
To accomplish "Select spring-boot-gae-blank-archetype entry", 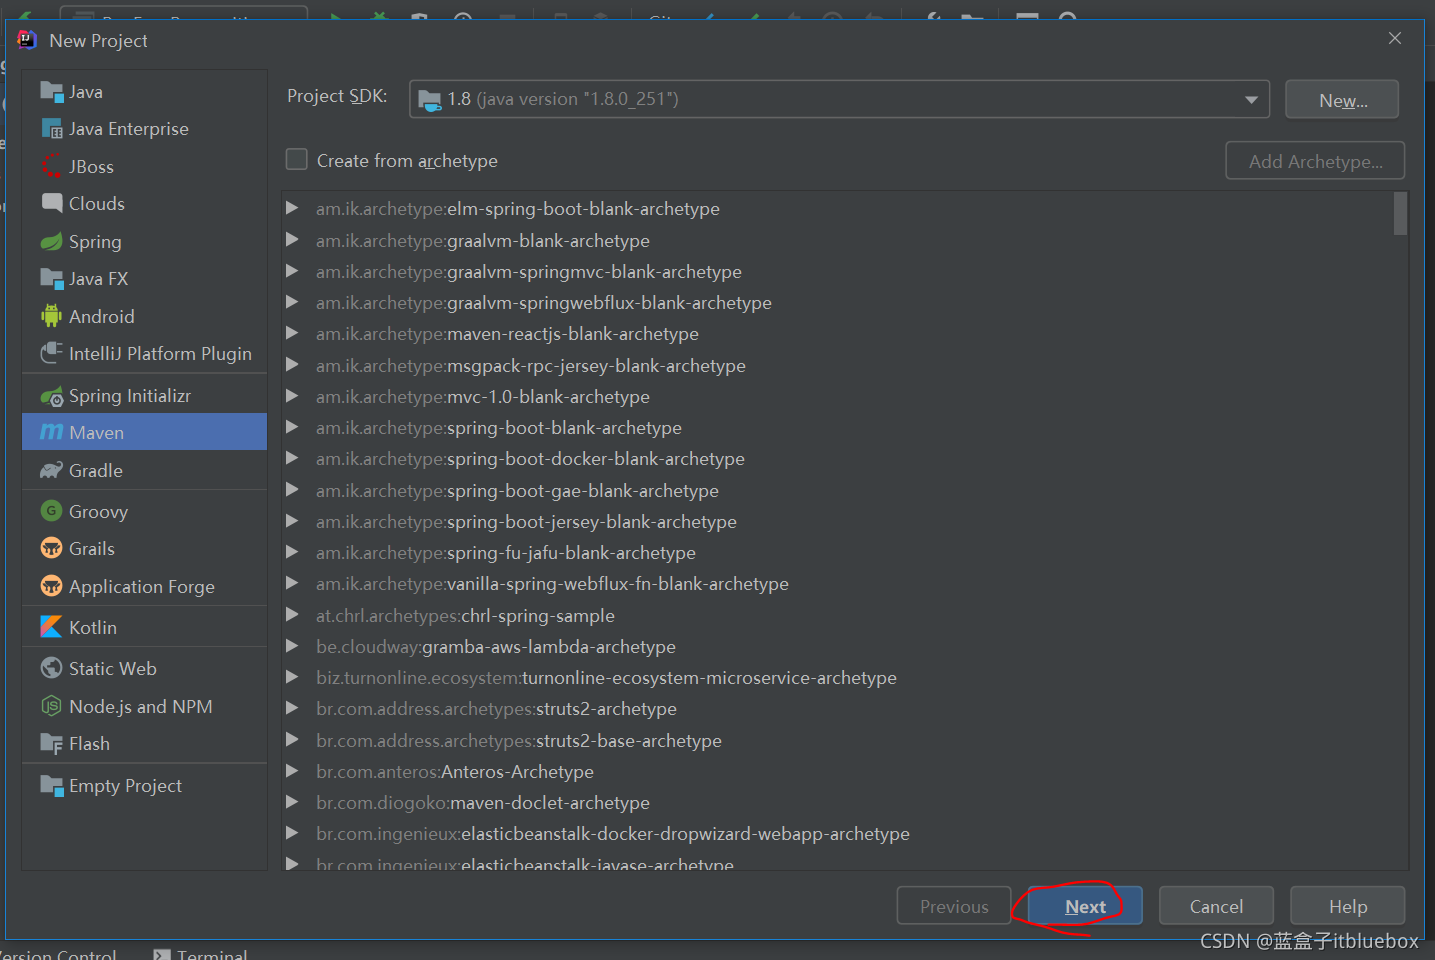I will tap(517, 491).
